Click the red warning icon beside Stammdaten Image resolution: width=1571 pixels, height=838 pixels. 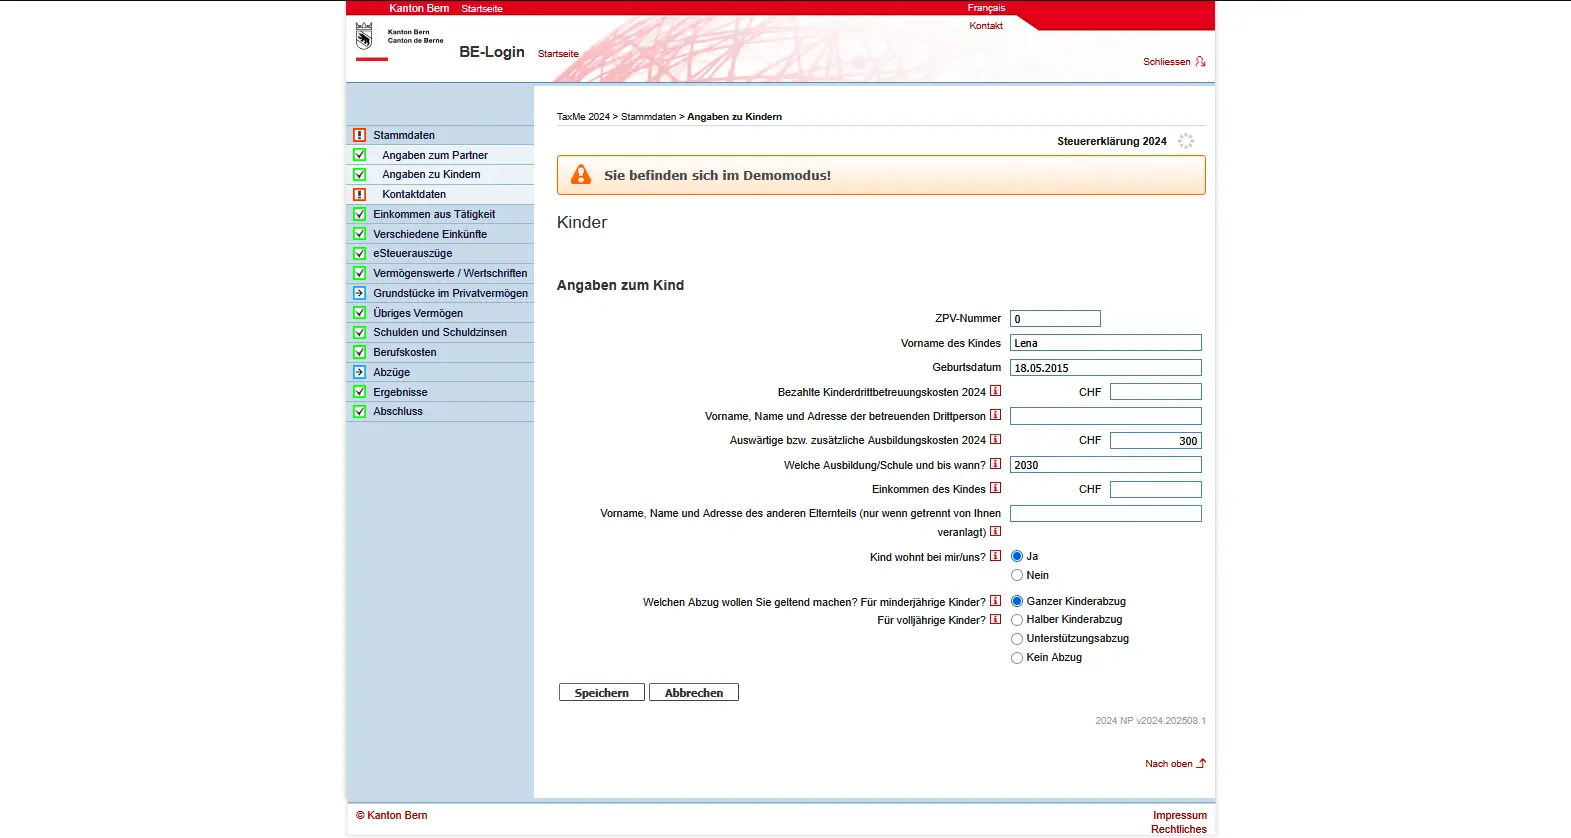(x=359, y=135)
